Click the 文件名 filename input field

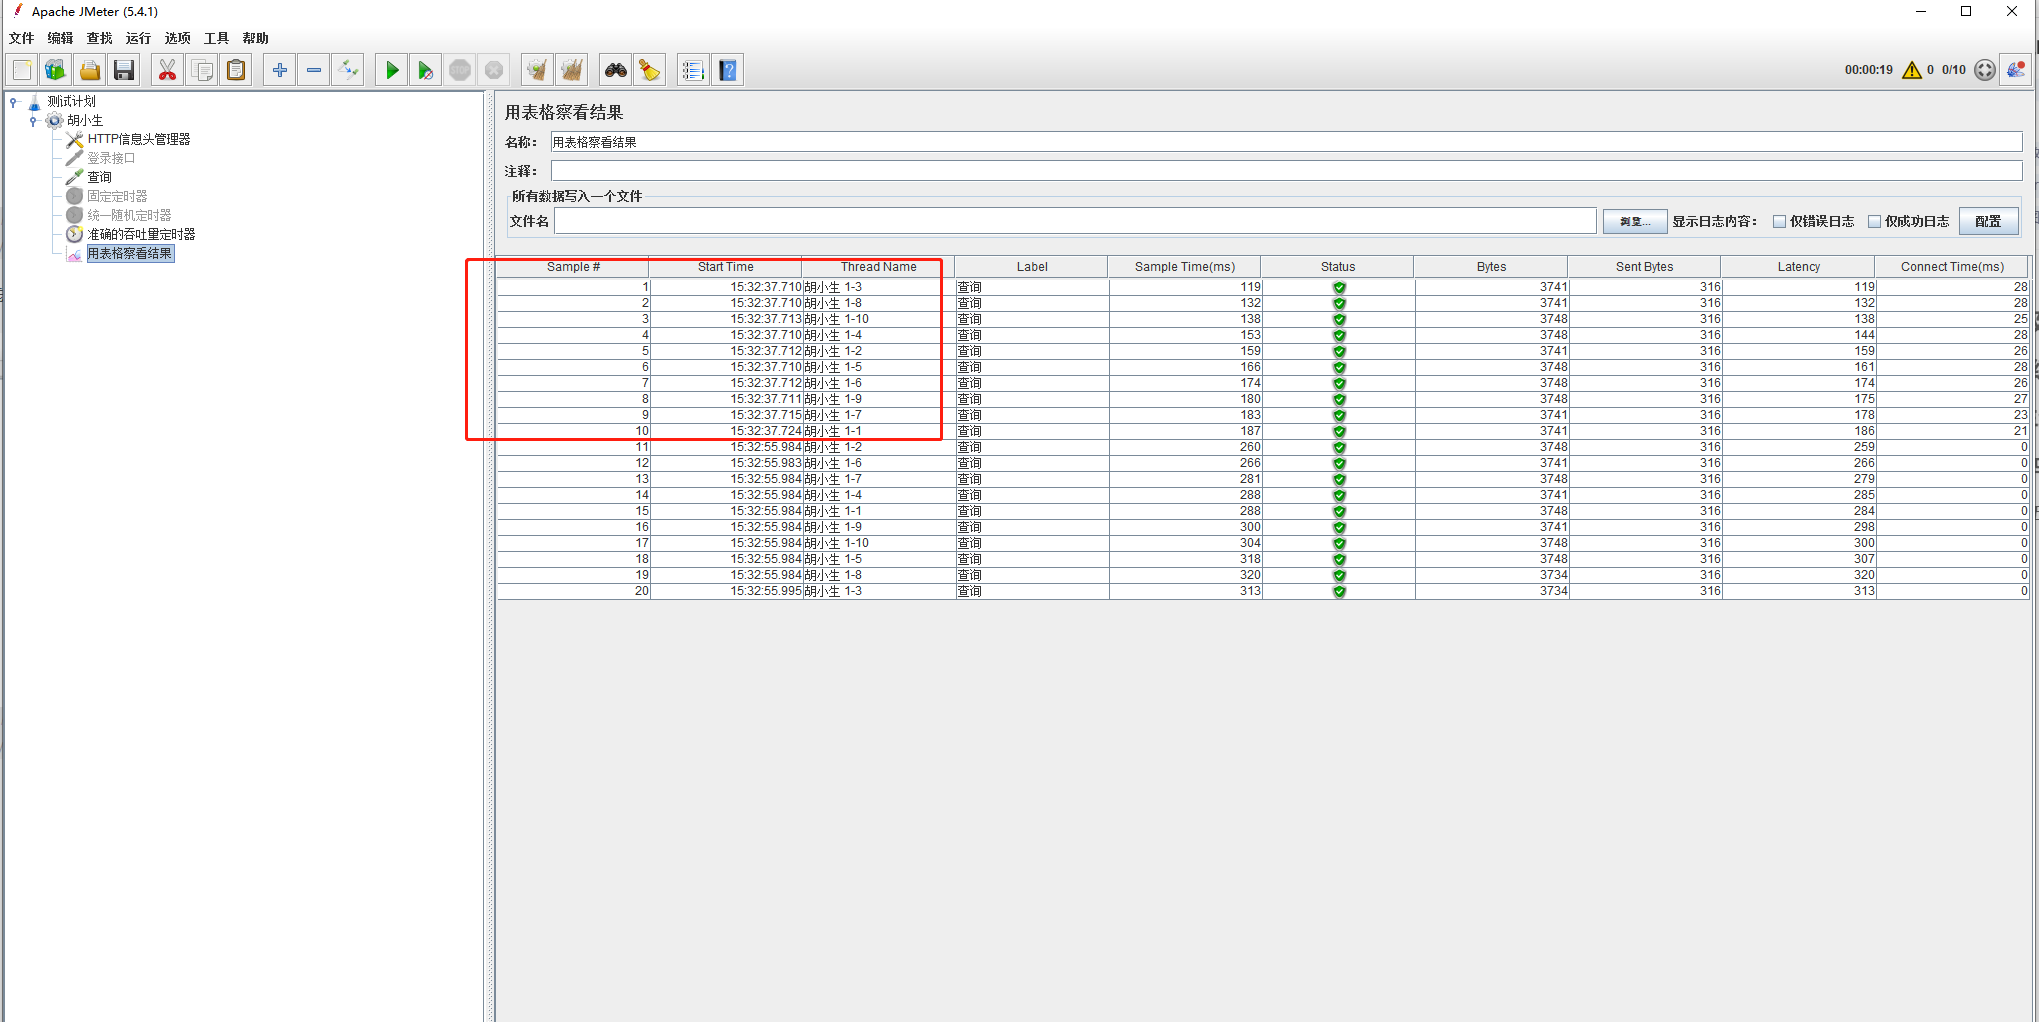click(1076, 221)
